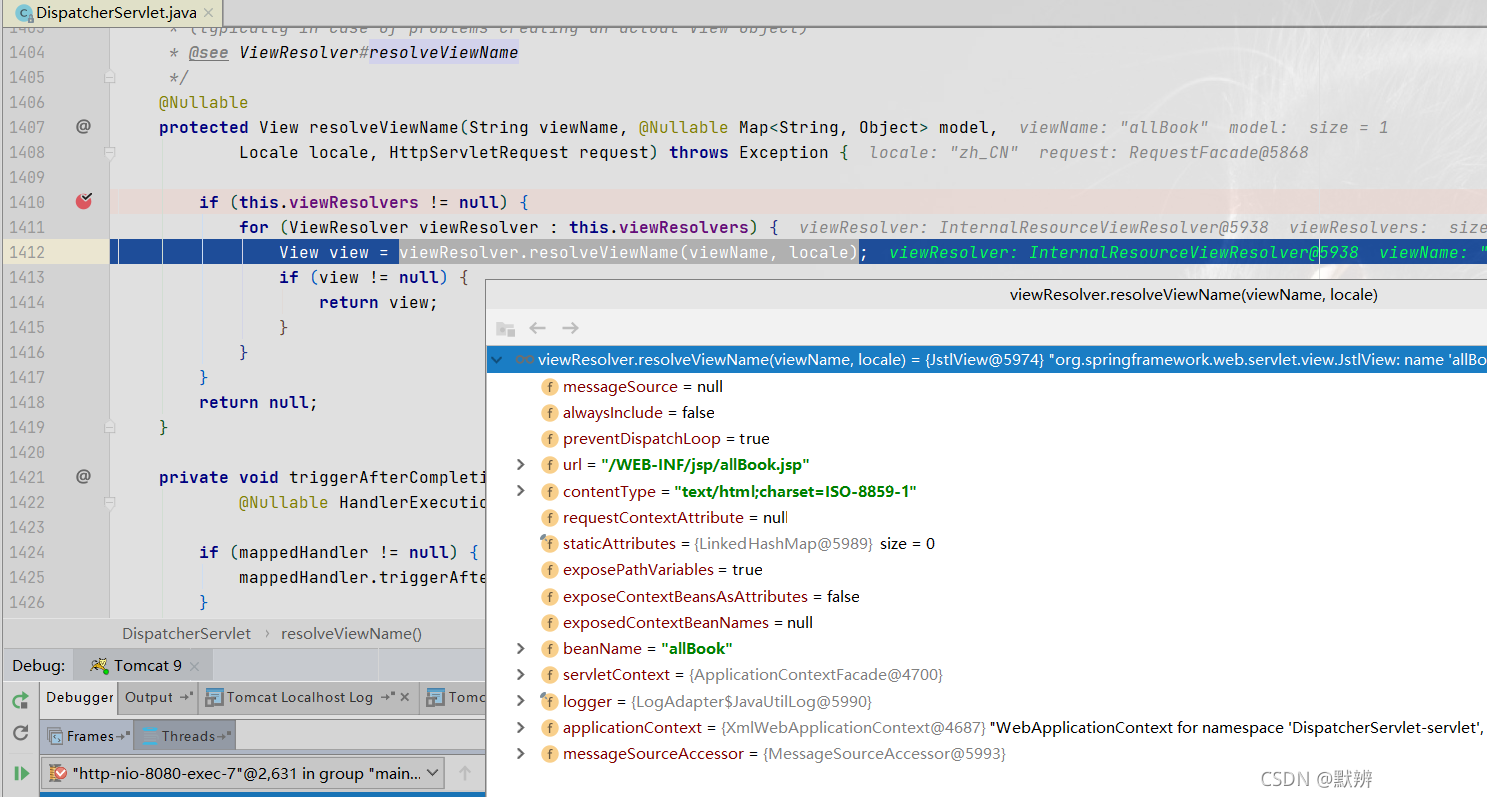1487x797 pixels.
Task: Select the exposeContextBeansAsAttributes = false row
Action: [987, 597]
